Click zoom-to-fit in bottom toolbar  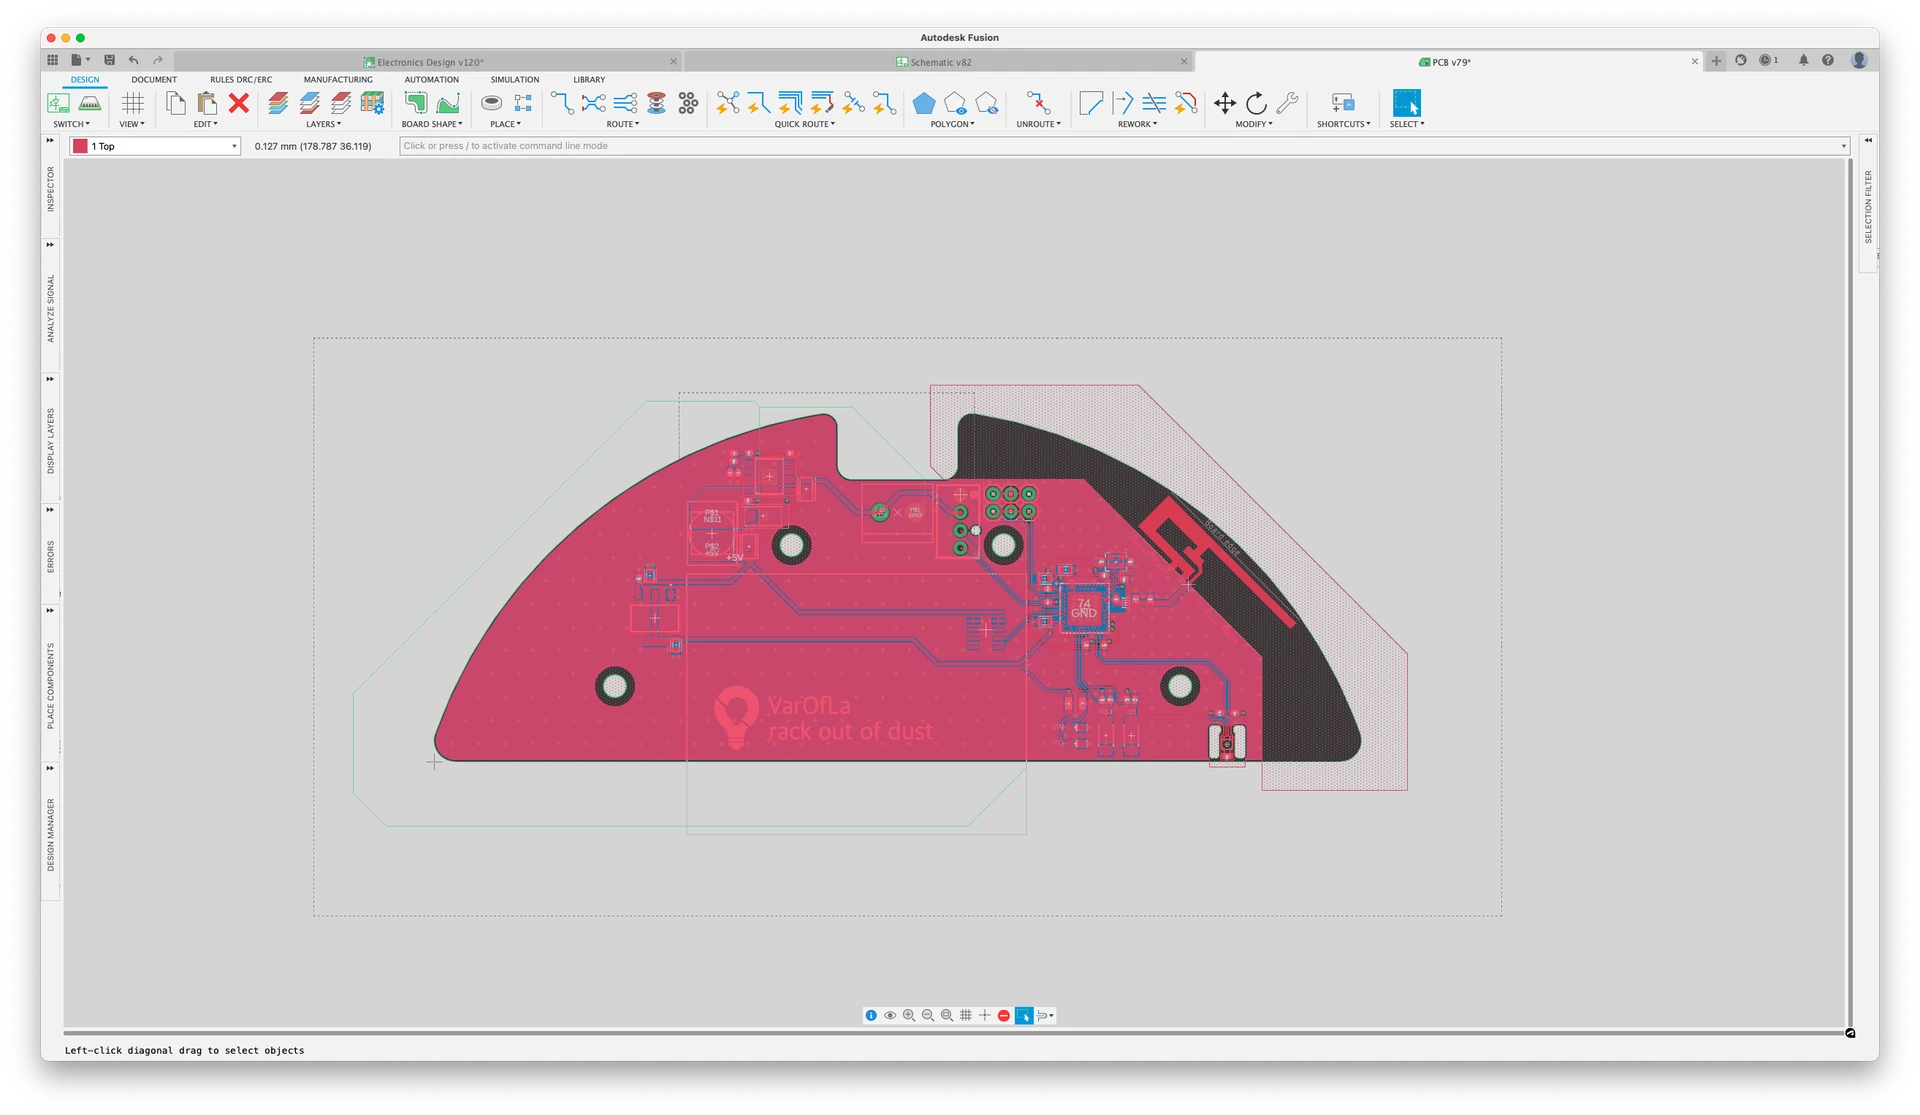click(x=947, y=1015)
